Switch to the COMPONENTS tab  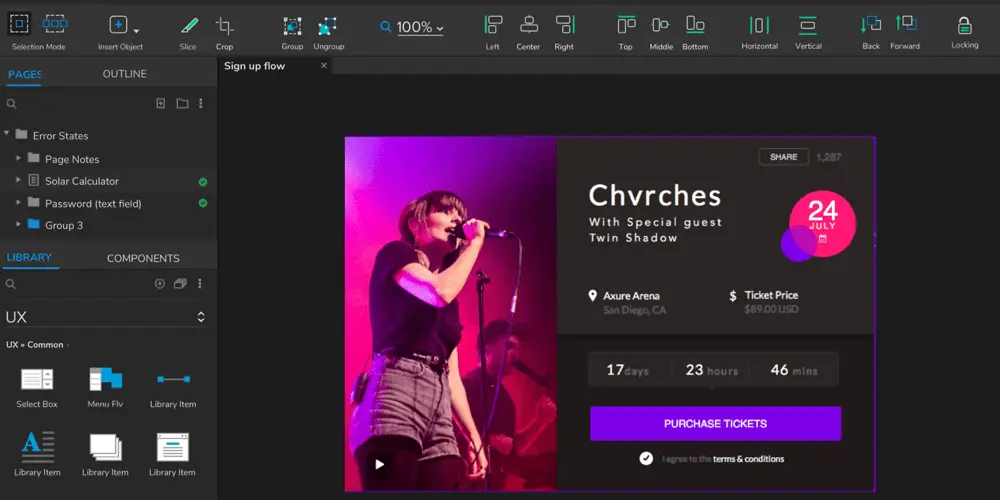pyautogui.click(x=143, y=258)
